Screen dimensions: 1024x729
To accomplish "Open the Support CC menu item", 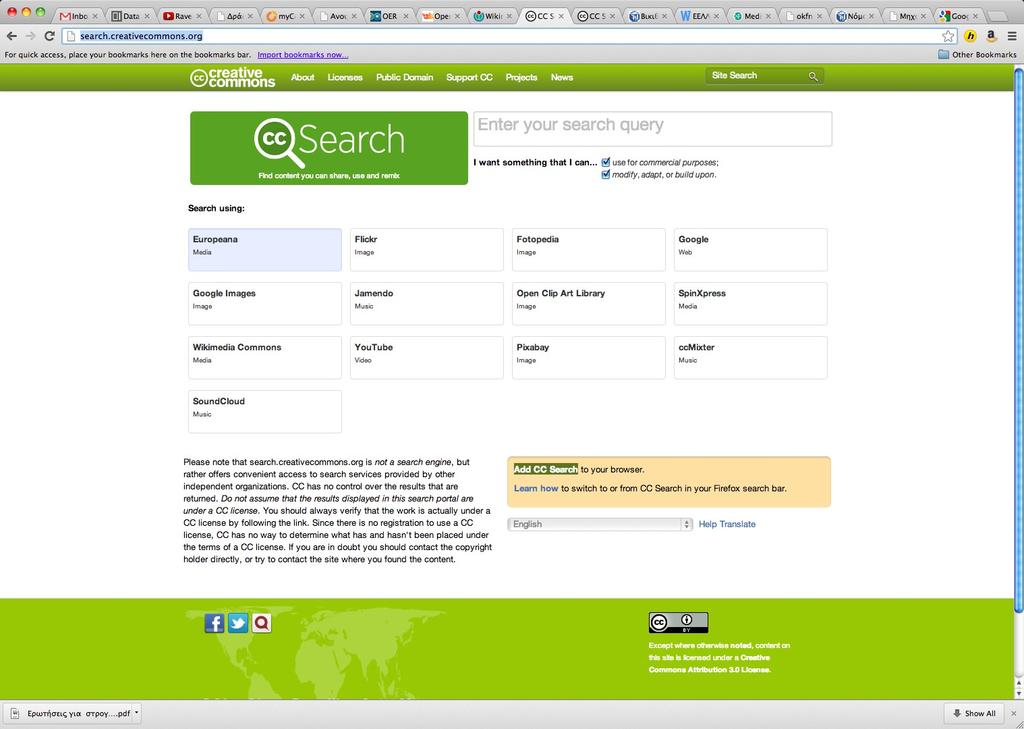I will [469, 77].
